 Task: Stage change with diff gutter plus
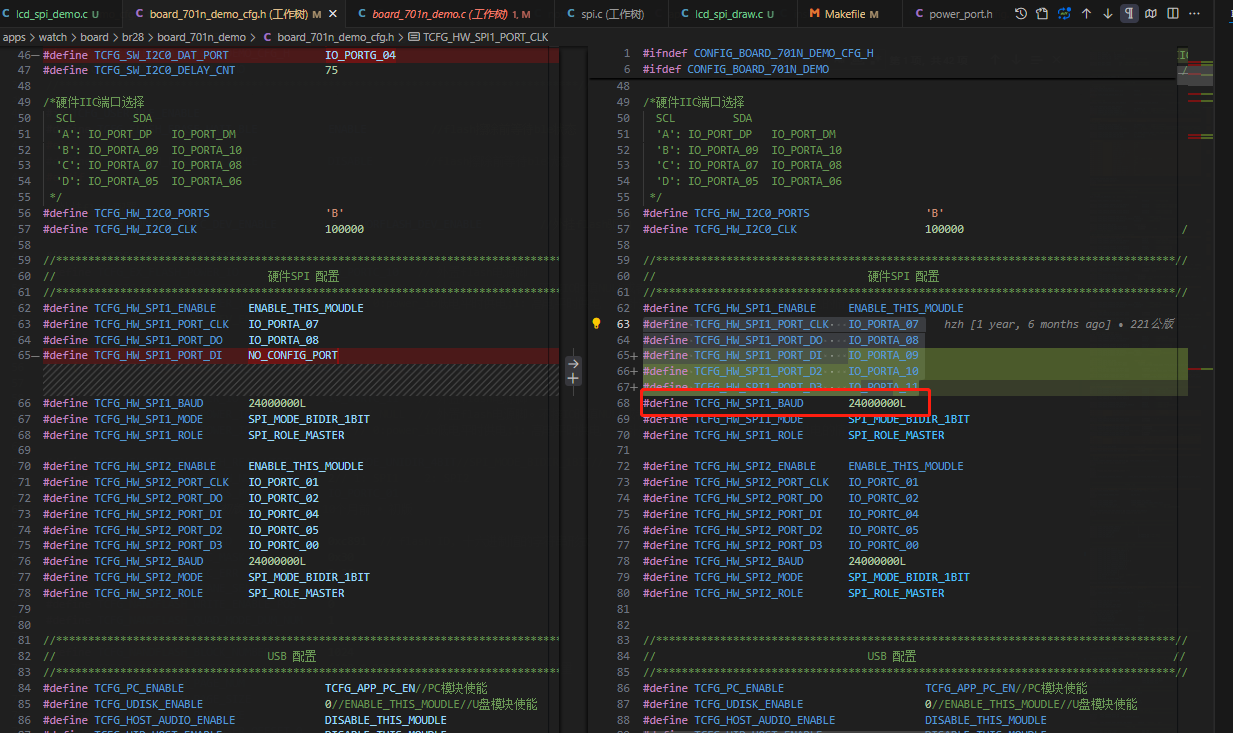[573, 379]
